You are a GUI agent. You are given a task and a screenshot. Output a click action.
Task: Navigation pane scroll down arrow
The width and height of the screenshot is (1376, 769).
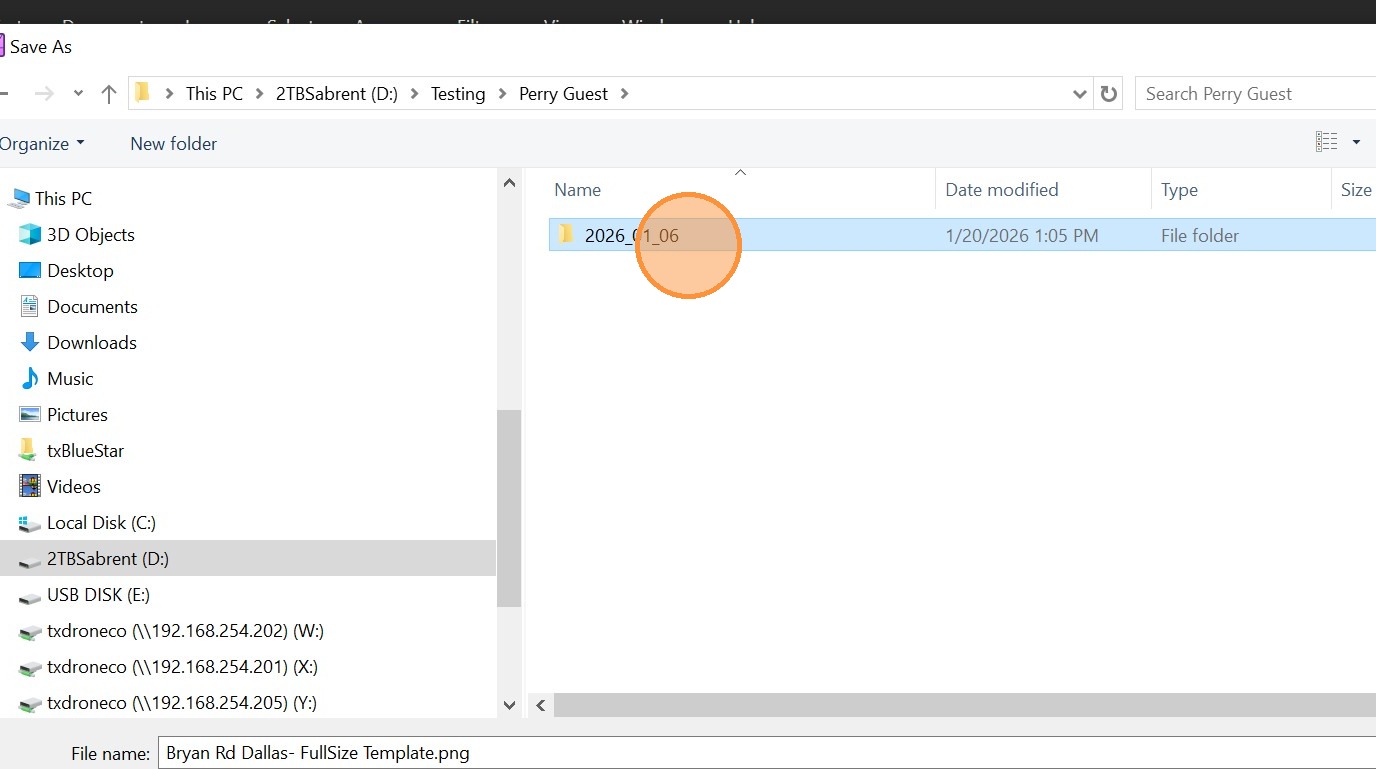click(509, 704)
